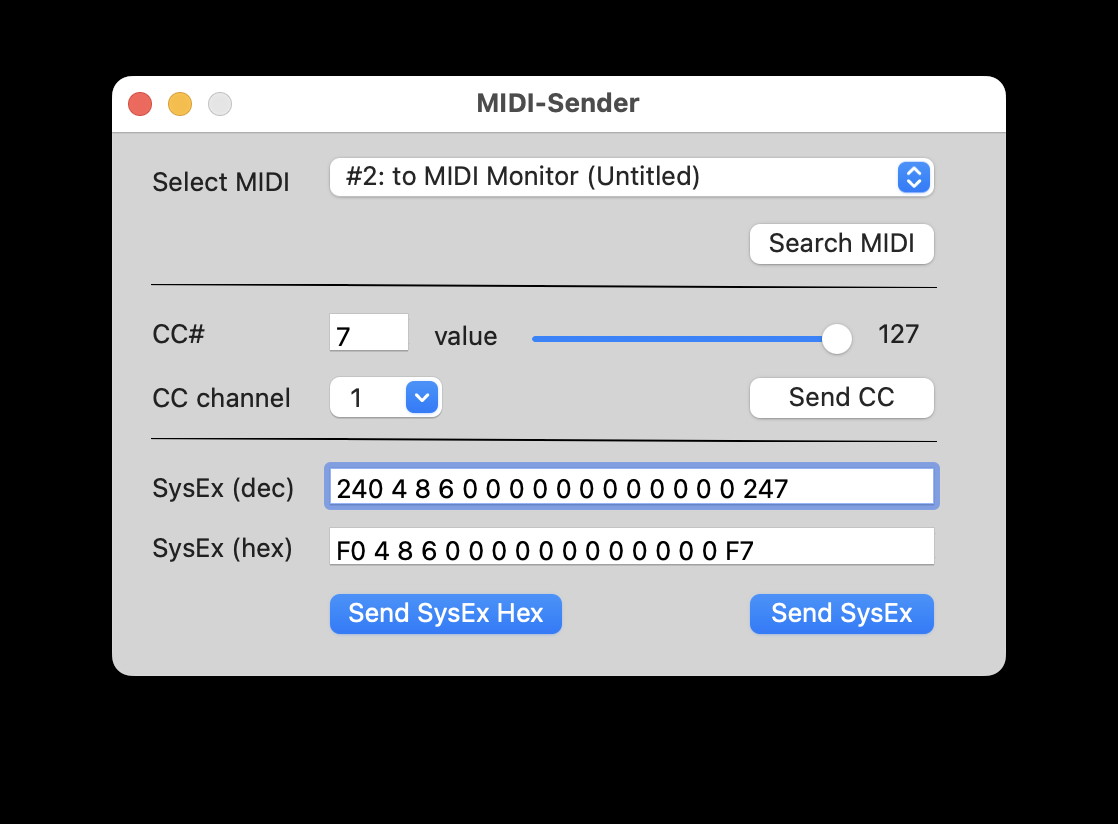Open the Select MIDI output dropdown
1118x824 pixels.
point(631,178)
